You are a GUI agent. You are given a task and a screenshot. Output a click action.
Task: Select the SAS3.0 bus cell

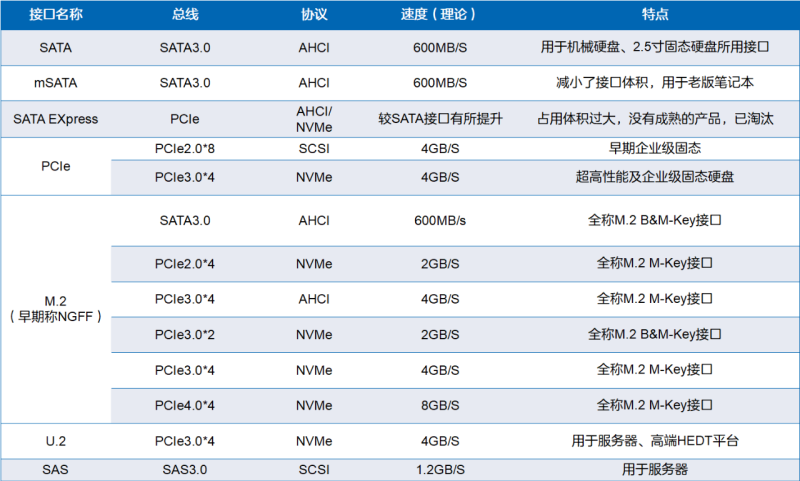pyautogui.click(x=186, y=469)
